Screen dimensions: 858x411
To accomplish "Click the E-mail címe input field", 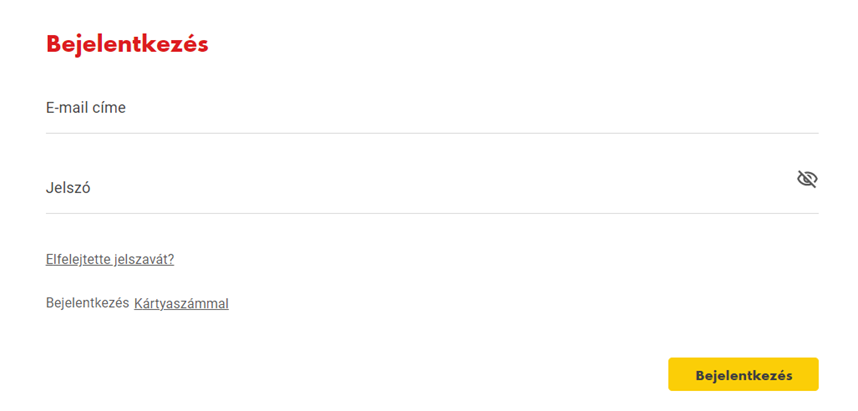I will [430, 108].
